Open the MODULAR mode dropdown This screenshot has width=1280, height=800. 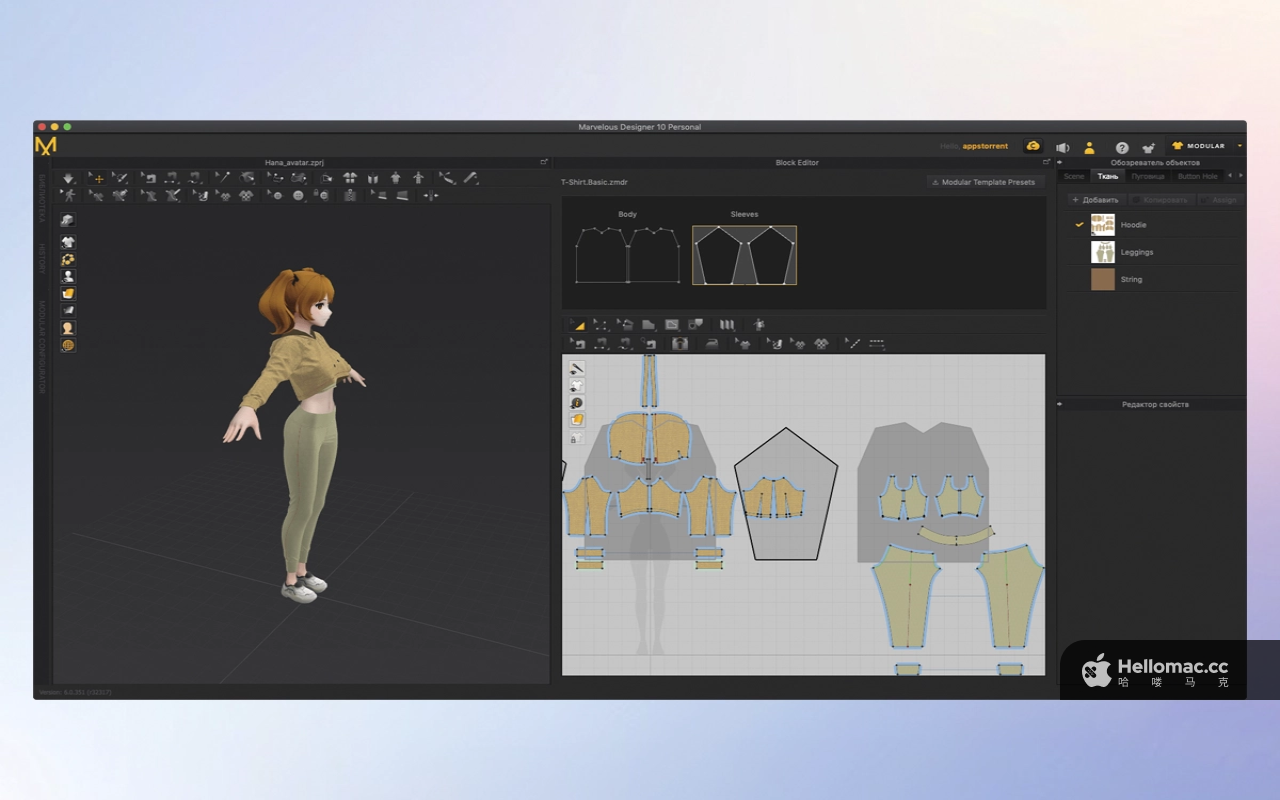coord(1198,146)
